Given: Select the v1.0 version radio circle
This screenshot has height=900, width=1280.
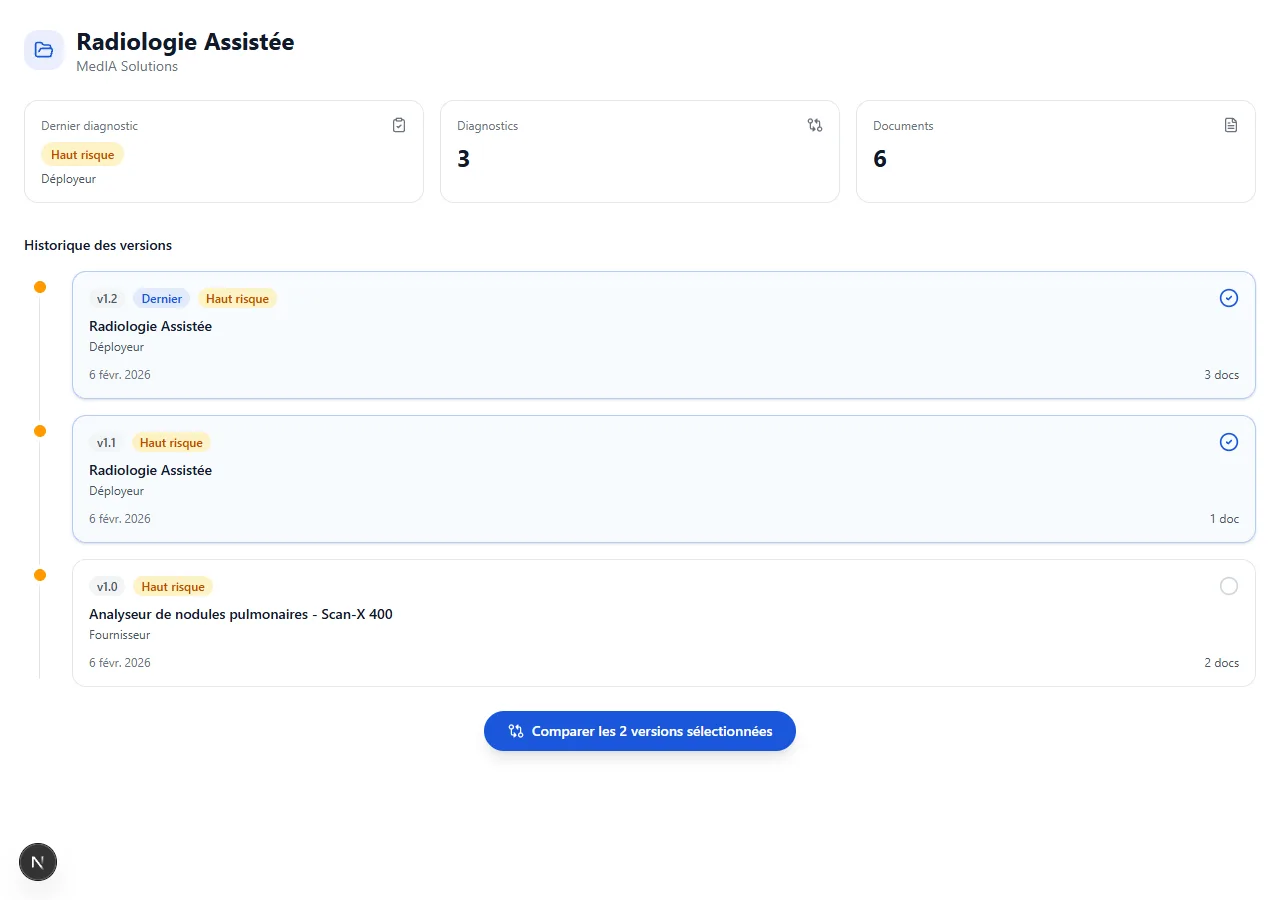Looking at the screenshot, I should pyautogui.click(x=1229, y=586).
